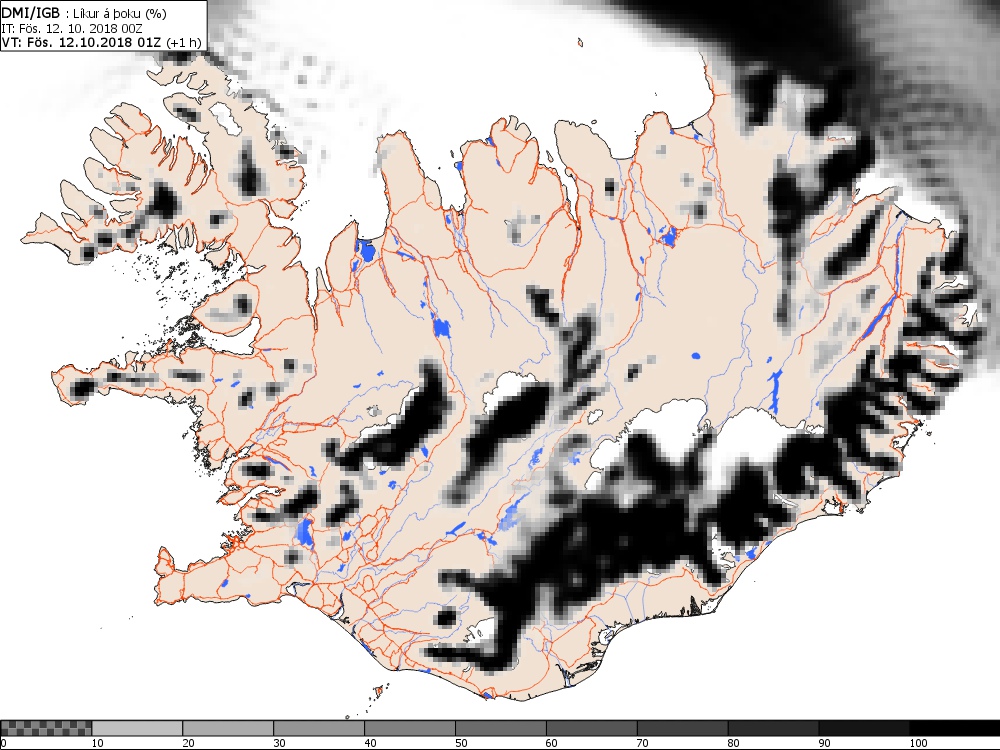Click the legend label "10"
This screenshot has width=1000, height=750.
98,743
